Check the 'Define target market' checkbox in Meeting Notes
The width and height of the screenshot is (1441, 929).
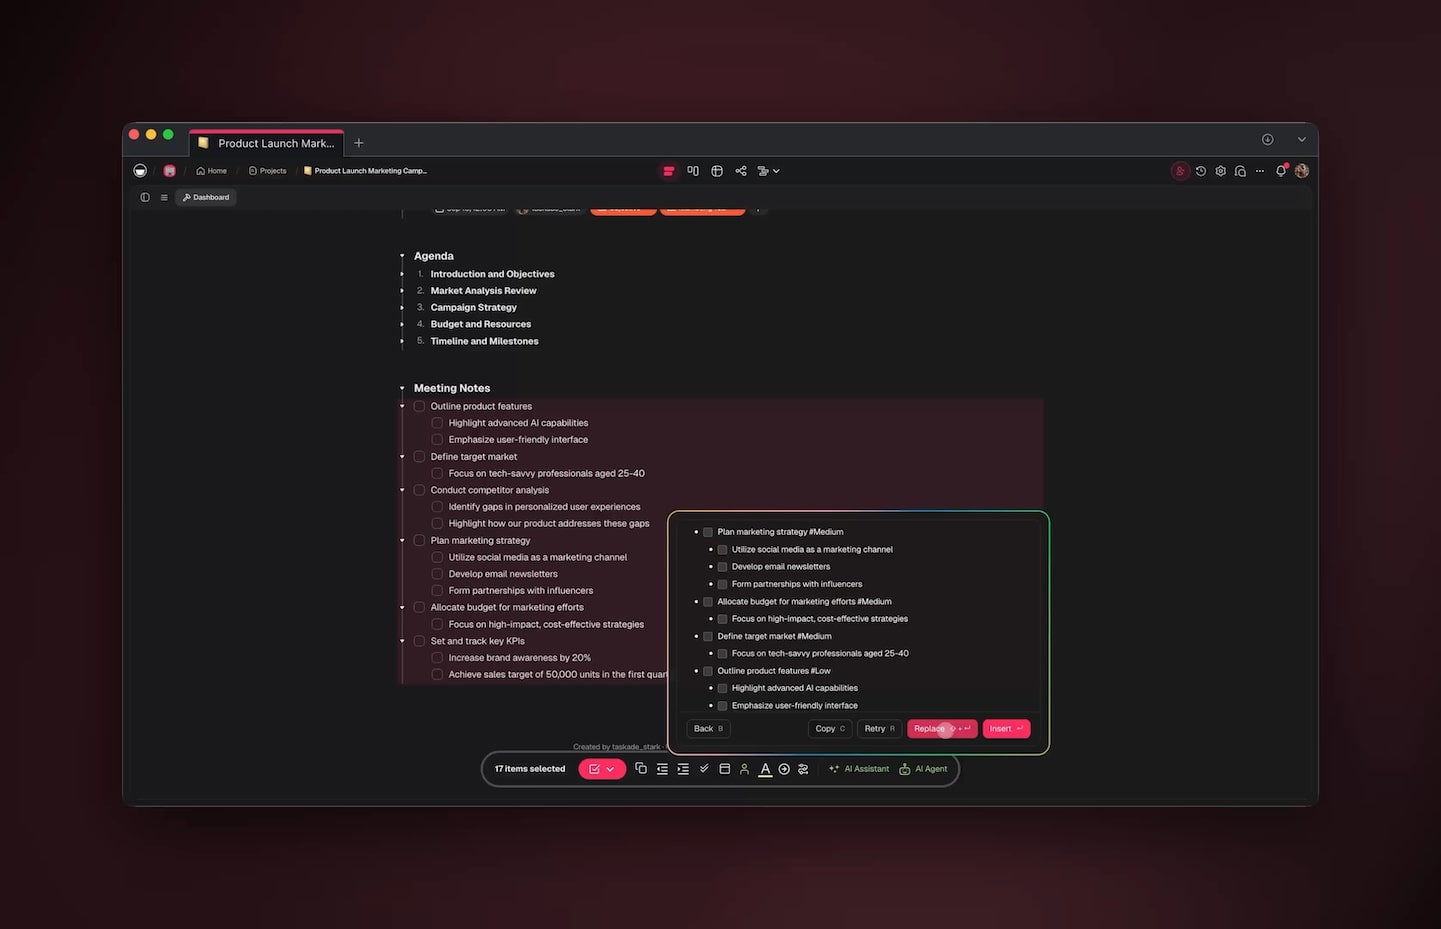420,457
